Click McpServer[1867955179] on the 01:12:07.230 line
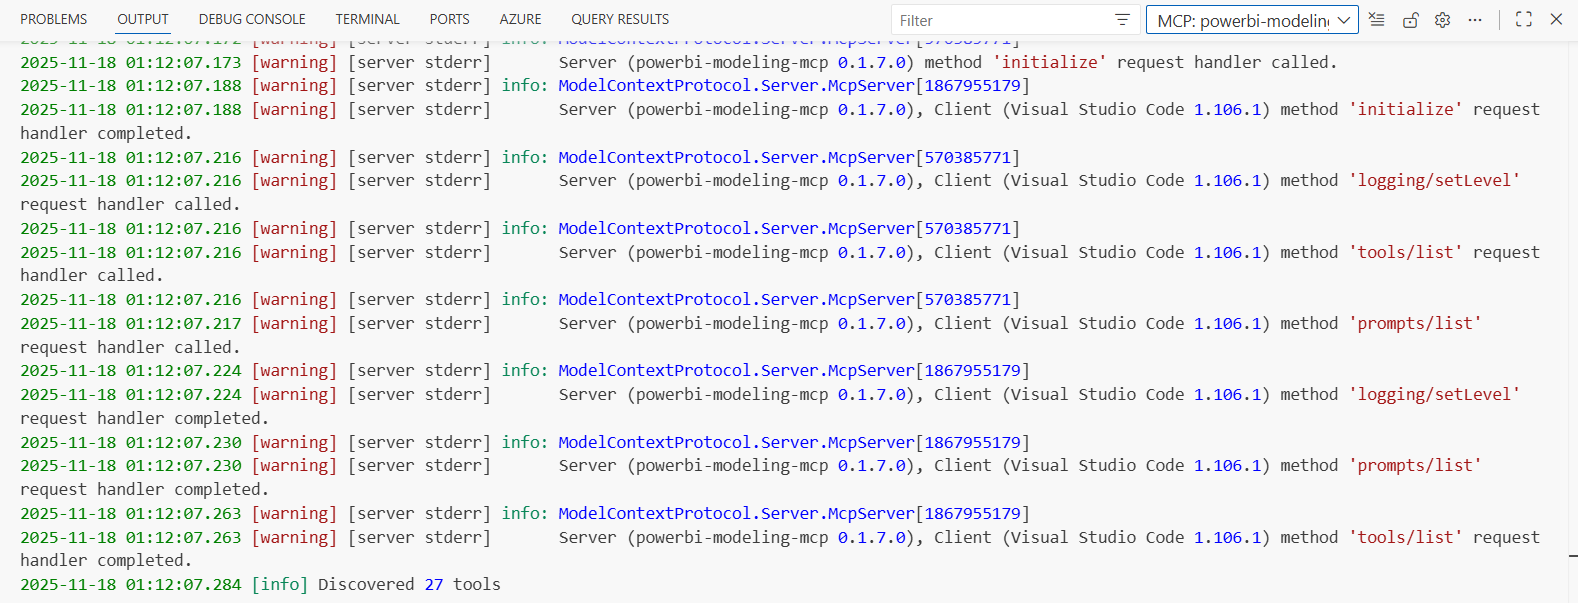This screenshot has height=603, width=1578. tap(928, 442)
